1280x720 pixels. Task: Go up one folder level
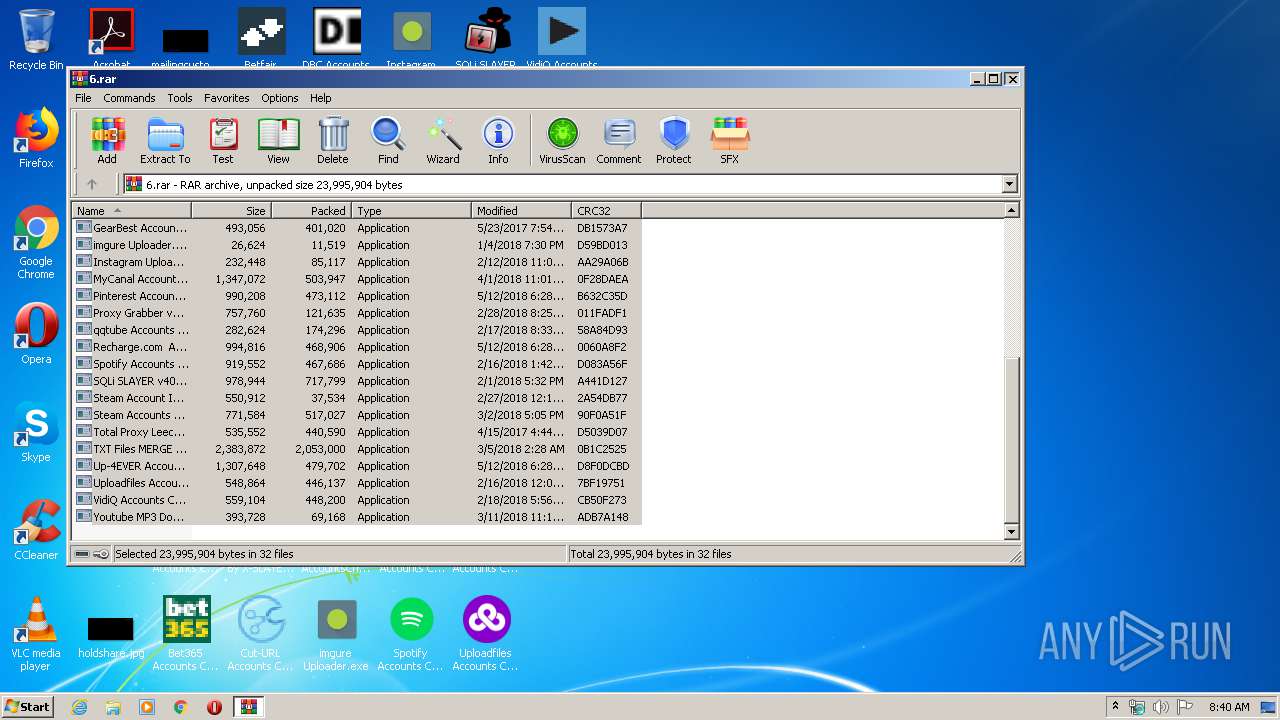click(92, 184)
